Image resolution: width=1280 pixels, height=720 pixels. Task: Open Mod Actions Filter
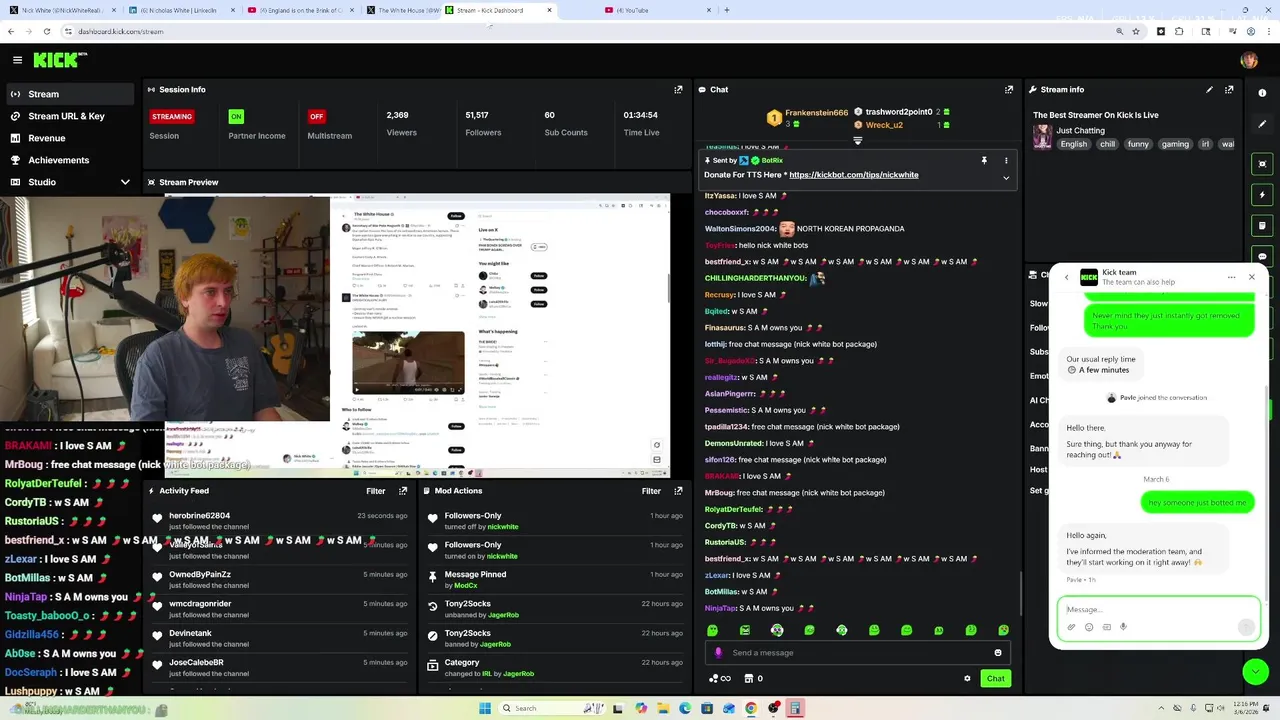(x=651, y=491)
